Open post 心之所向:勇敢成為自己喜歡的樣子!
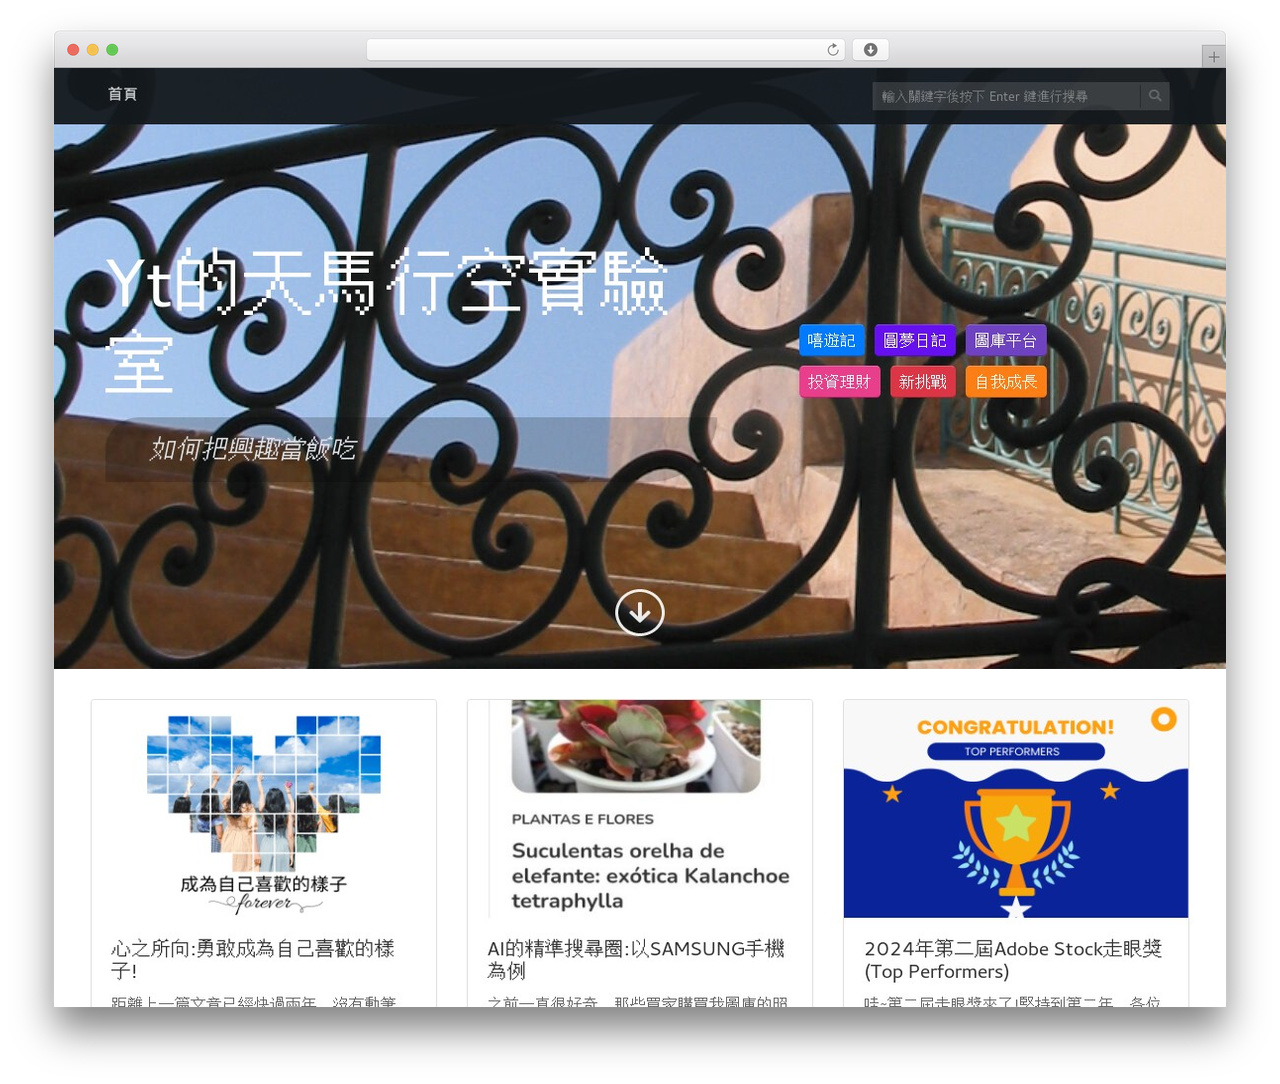Image resolution: width=1280 pixels, height=1084 pixels. pyautogui.click(x=253, y=959)
